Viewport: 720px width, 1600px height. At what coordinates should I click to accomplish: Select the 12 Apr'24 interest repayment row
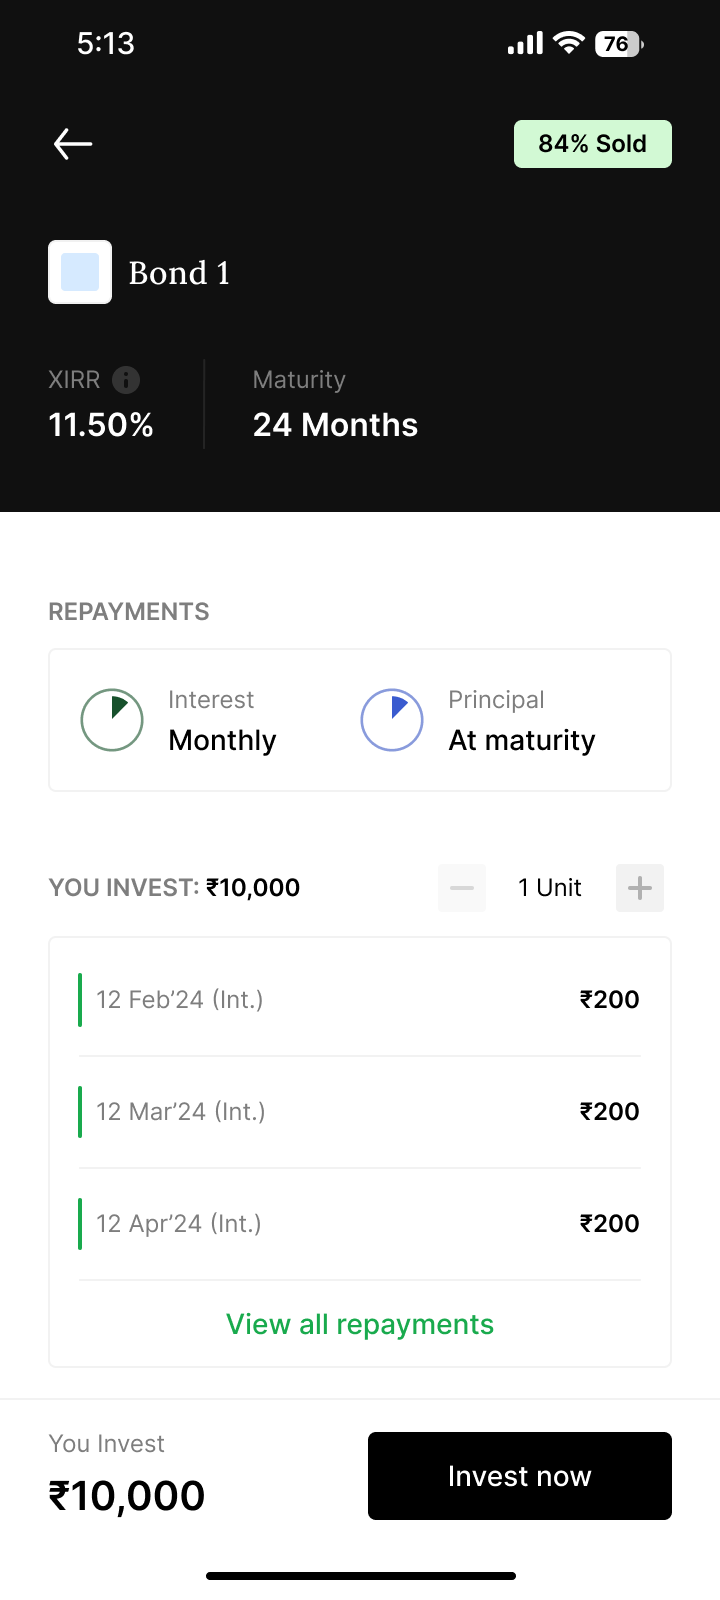click(360, 1224)
